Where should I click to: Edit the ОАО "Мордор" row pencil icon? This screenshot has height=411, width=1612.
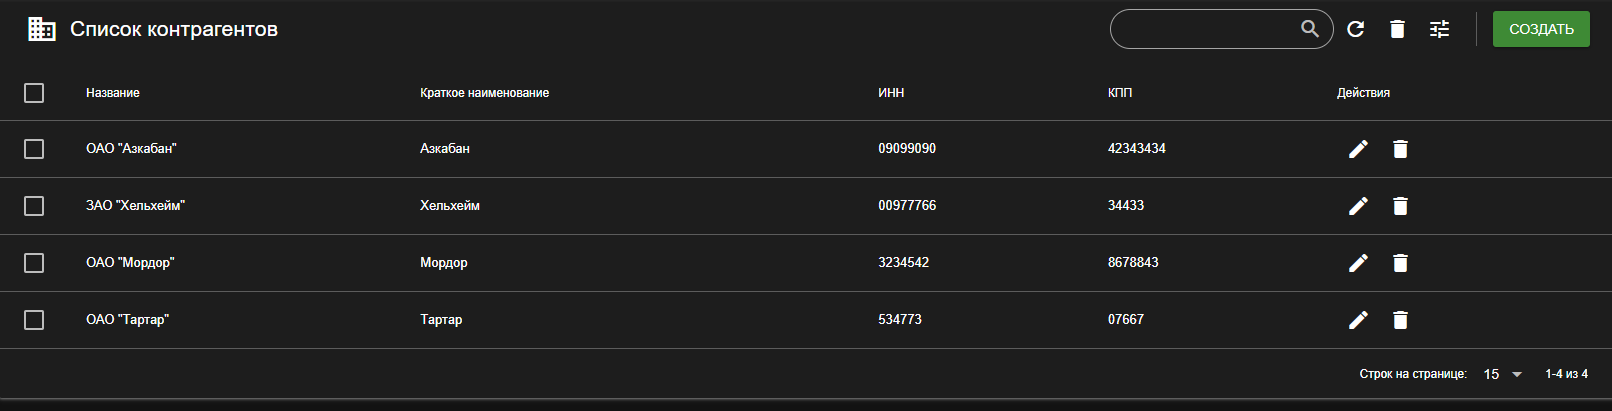(x=1358, y=263)
